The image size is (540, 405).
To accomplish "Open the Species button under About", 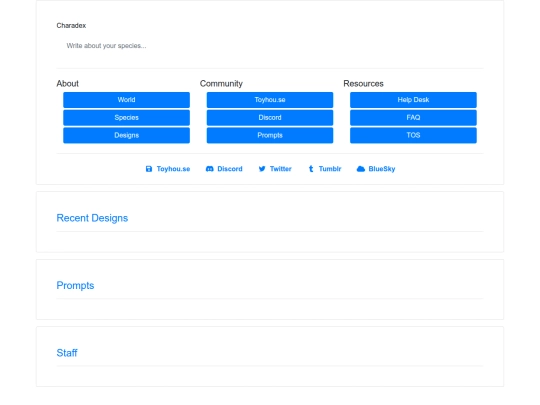I will (x=126, y=118).
